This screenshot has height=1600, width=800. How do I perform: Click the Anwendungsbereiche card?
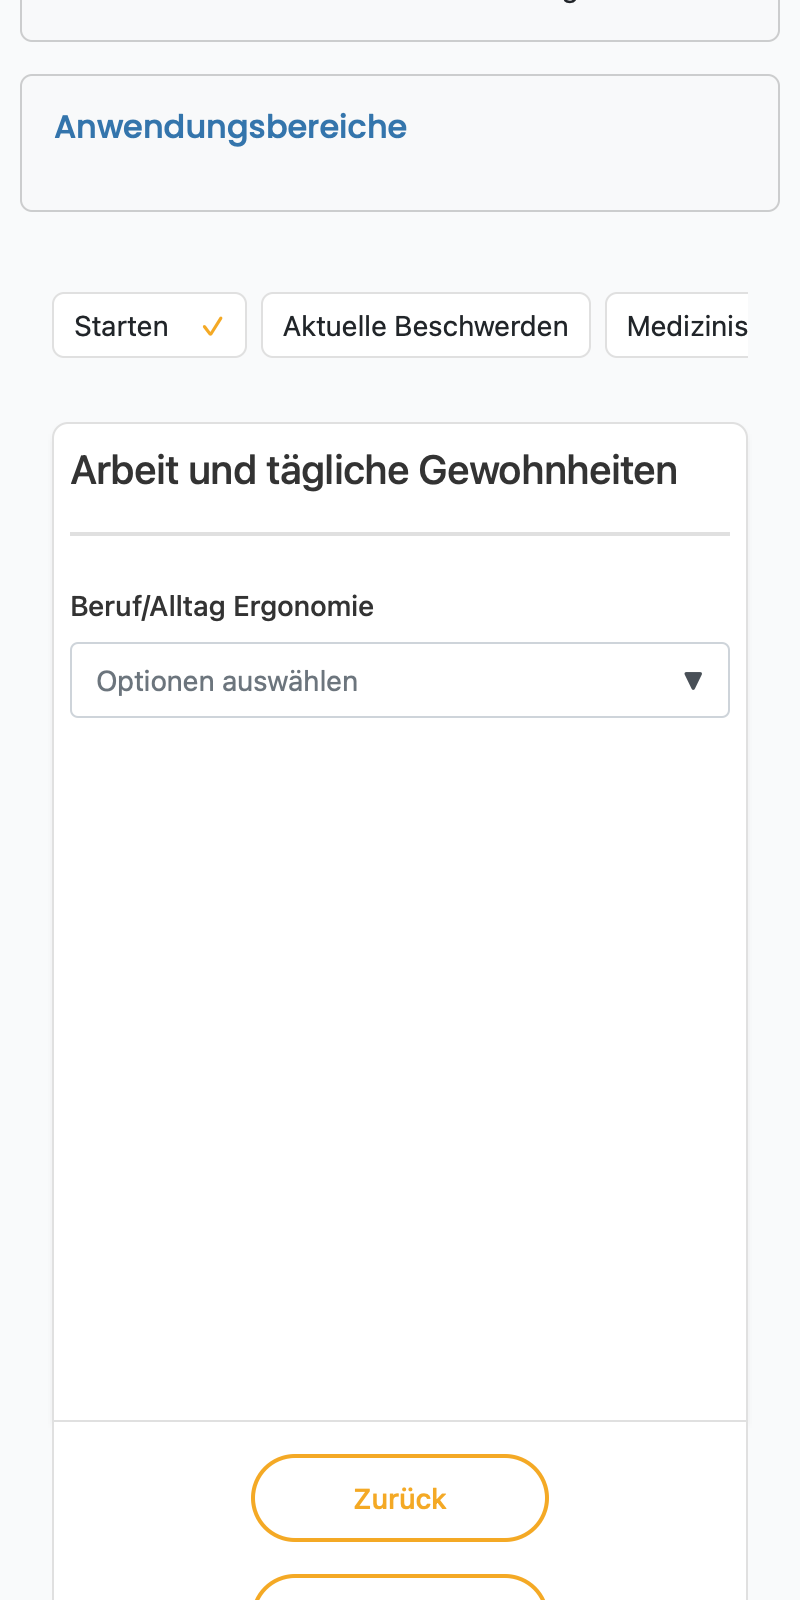pos(400,143)
